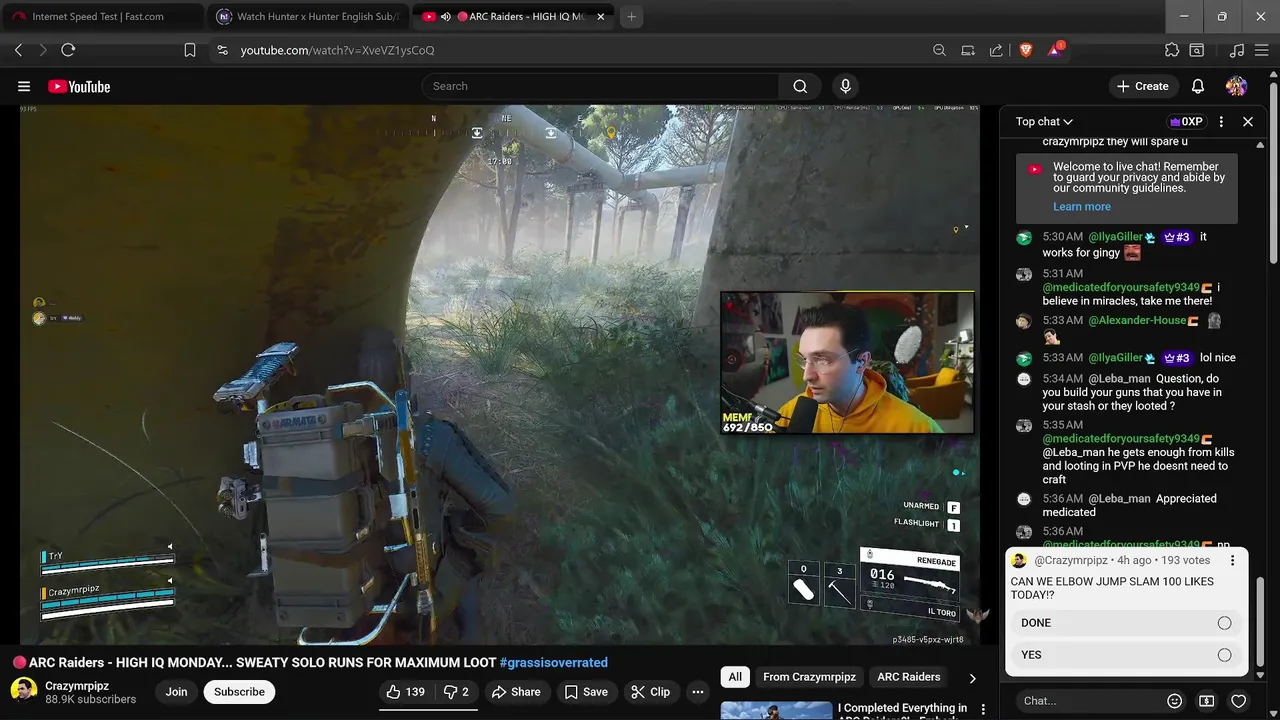This screenshot has width=1280, height=720.
Task: Click the address bar URL
Action: [337, 50]
